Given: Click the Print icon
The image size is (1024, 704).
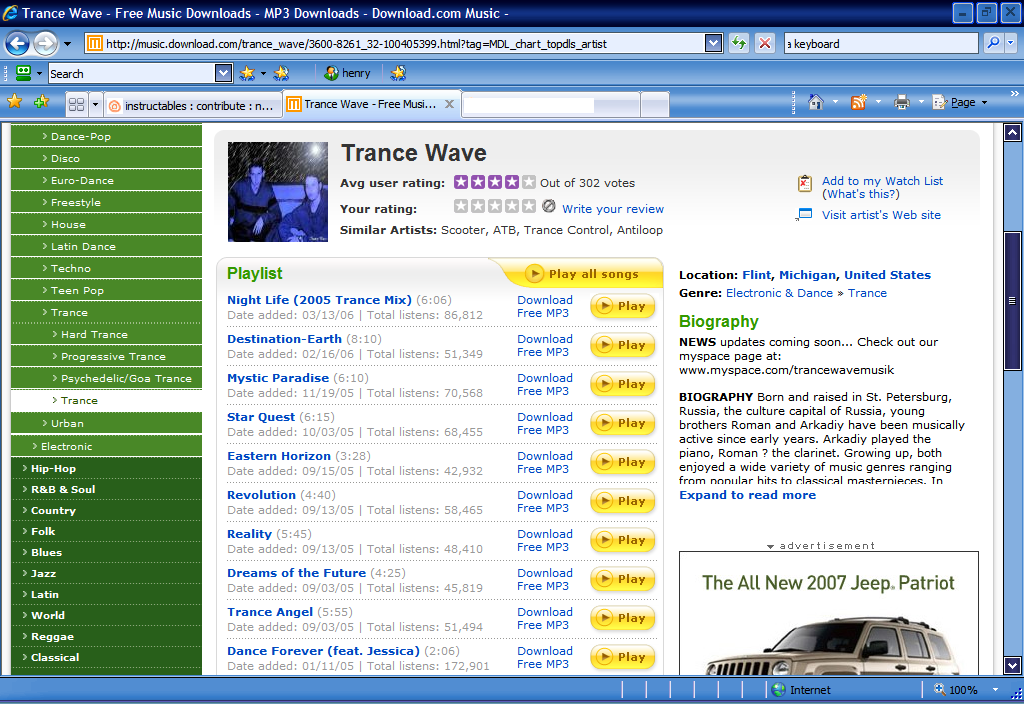Looking at the screenshot, I should tap(902, 102).
